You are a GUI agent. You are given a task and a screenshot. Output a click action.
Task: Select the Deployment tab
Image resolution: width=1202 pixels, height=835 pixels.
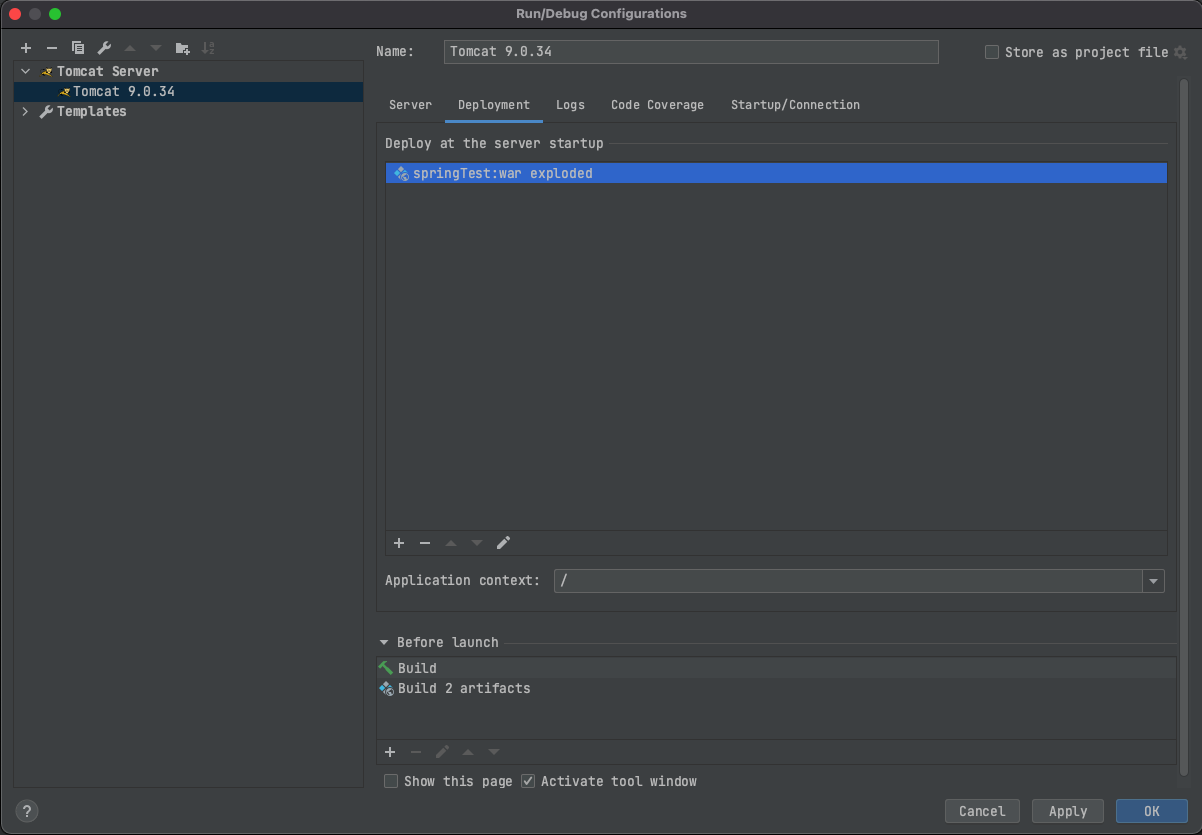pyautogui.click(x=494, y=105)
